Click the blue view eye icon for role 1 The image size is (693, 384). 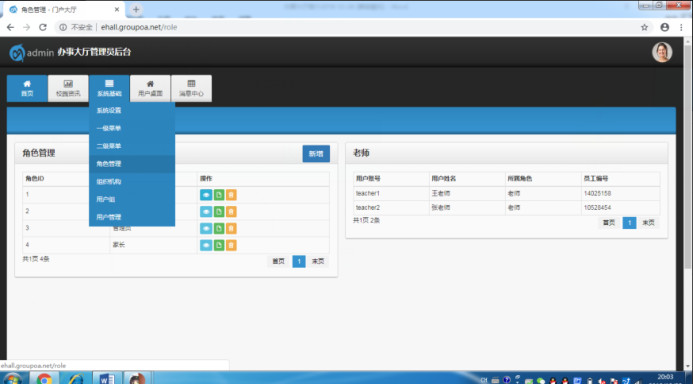pos(206,195)
